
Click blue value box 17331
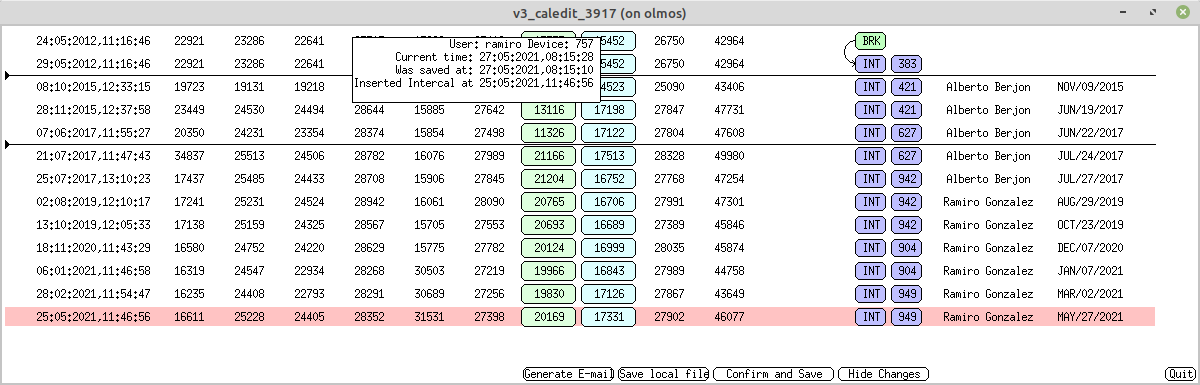coord(609,316)
